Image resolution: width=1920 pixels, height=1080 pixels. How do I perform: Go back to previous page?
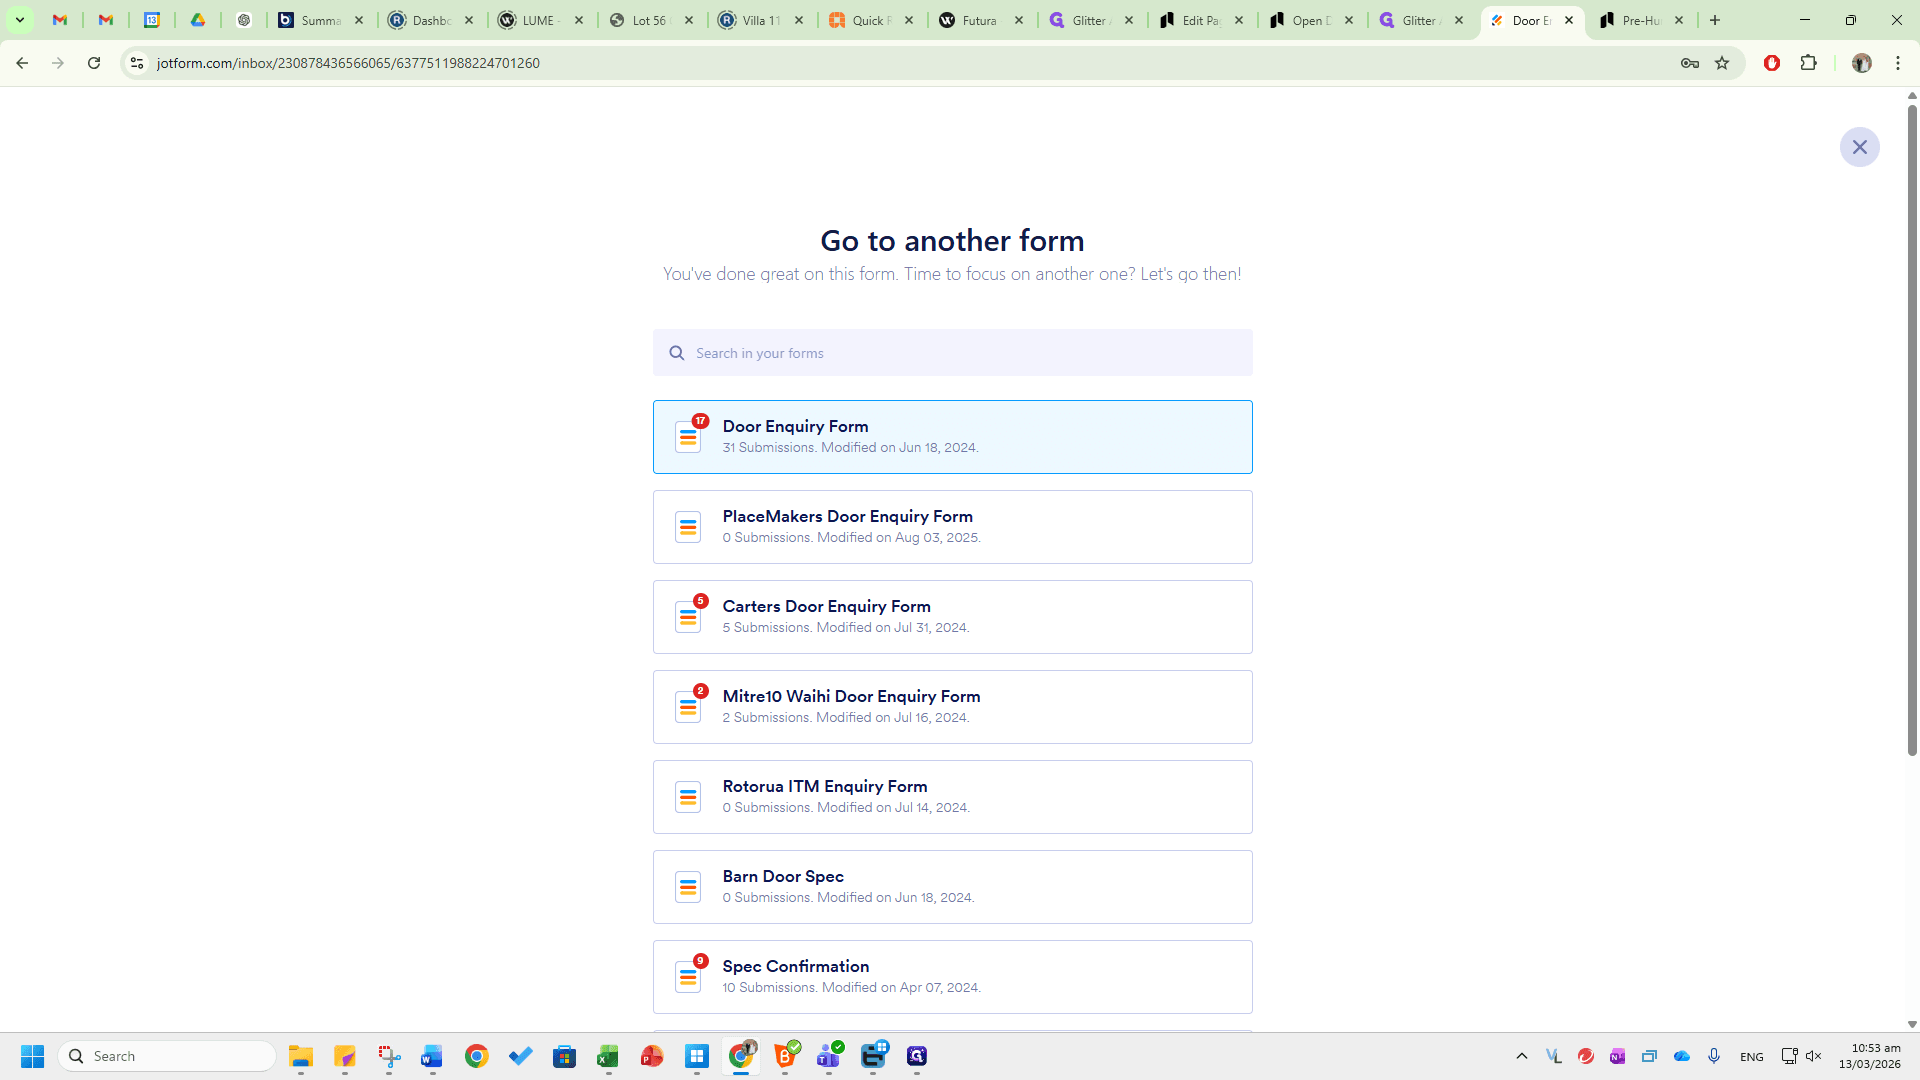[x=22, y=63]
